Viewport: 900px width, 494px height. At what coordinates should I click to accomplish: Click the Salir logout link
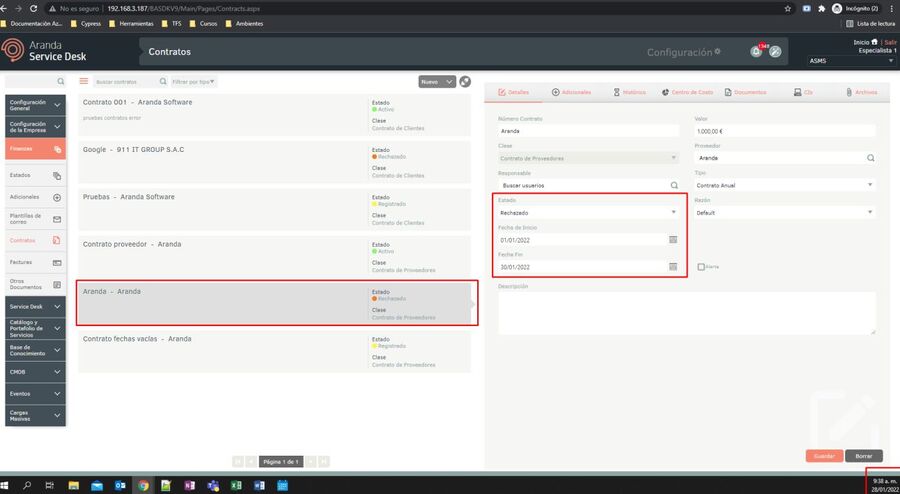890,42
